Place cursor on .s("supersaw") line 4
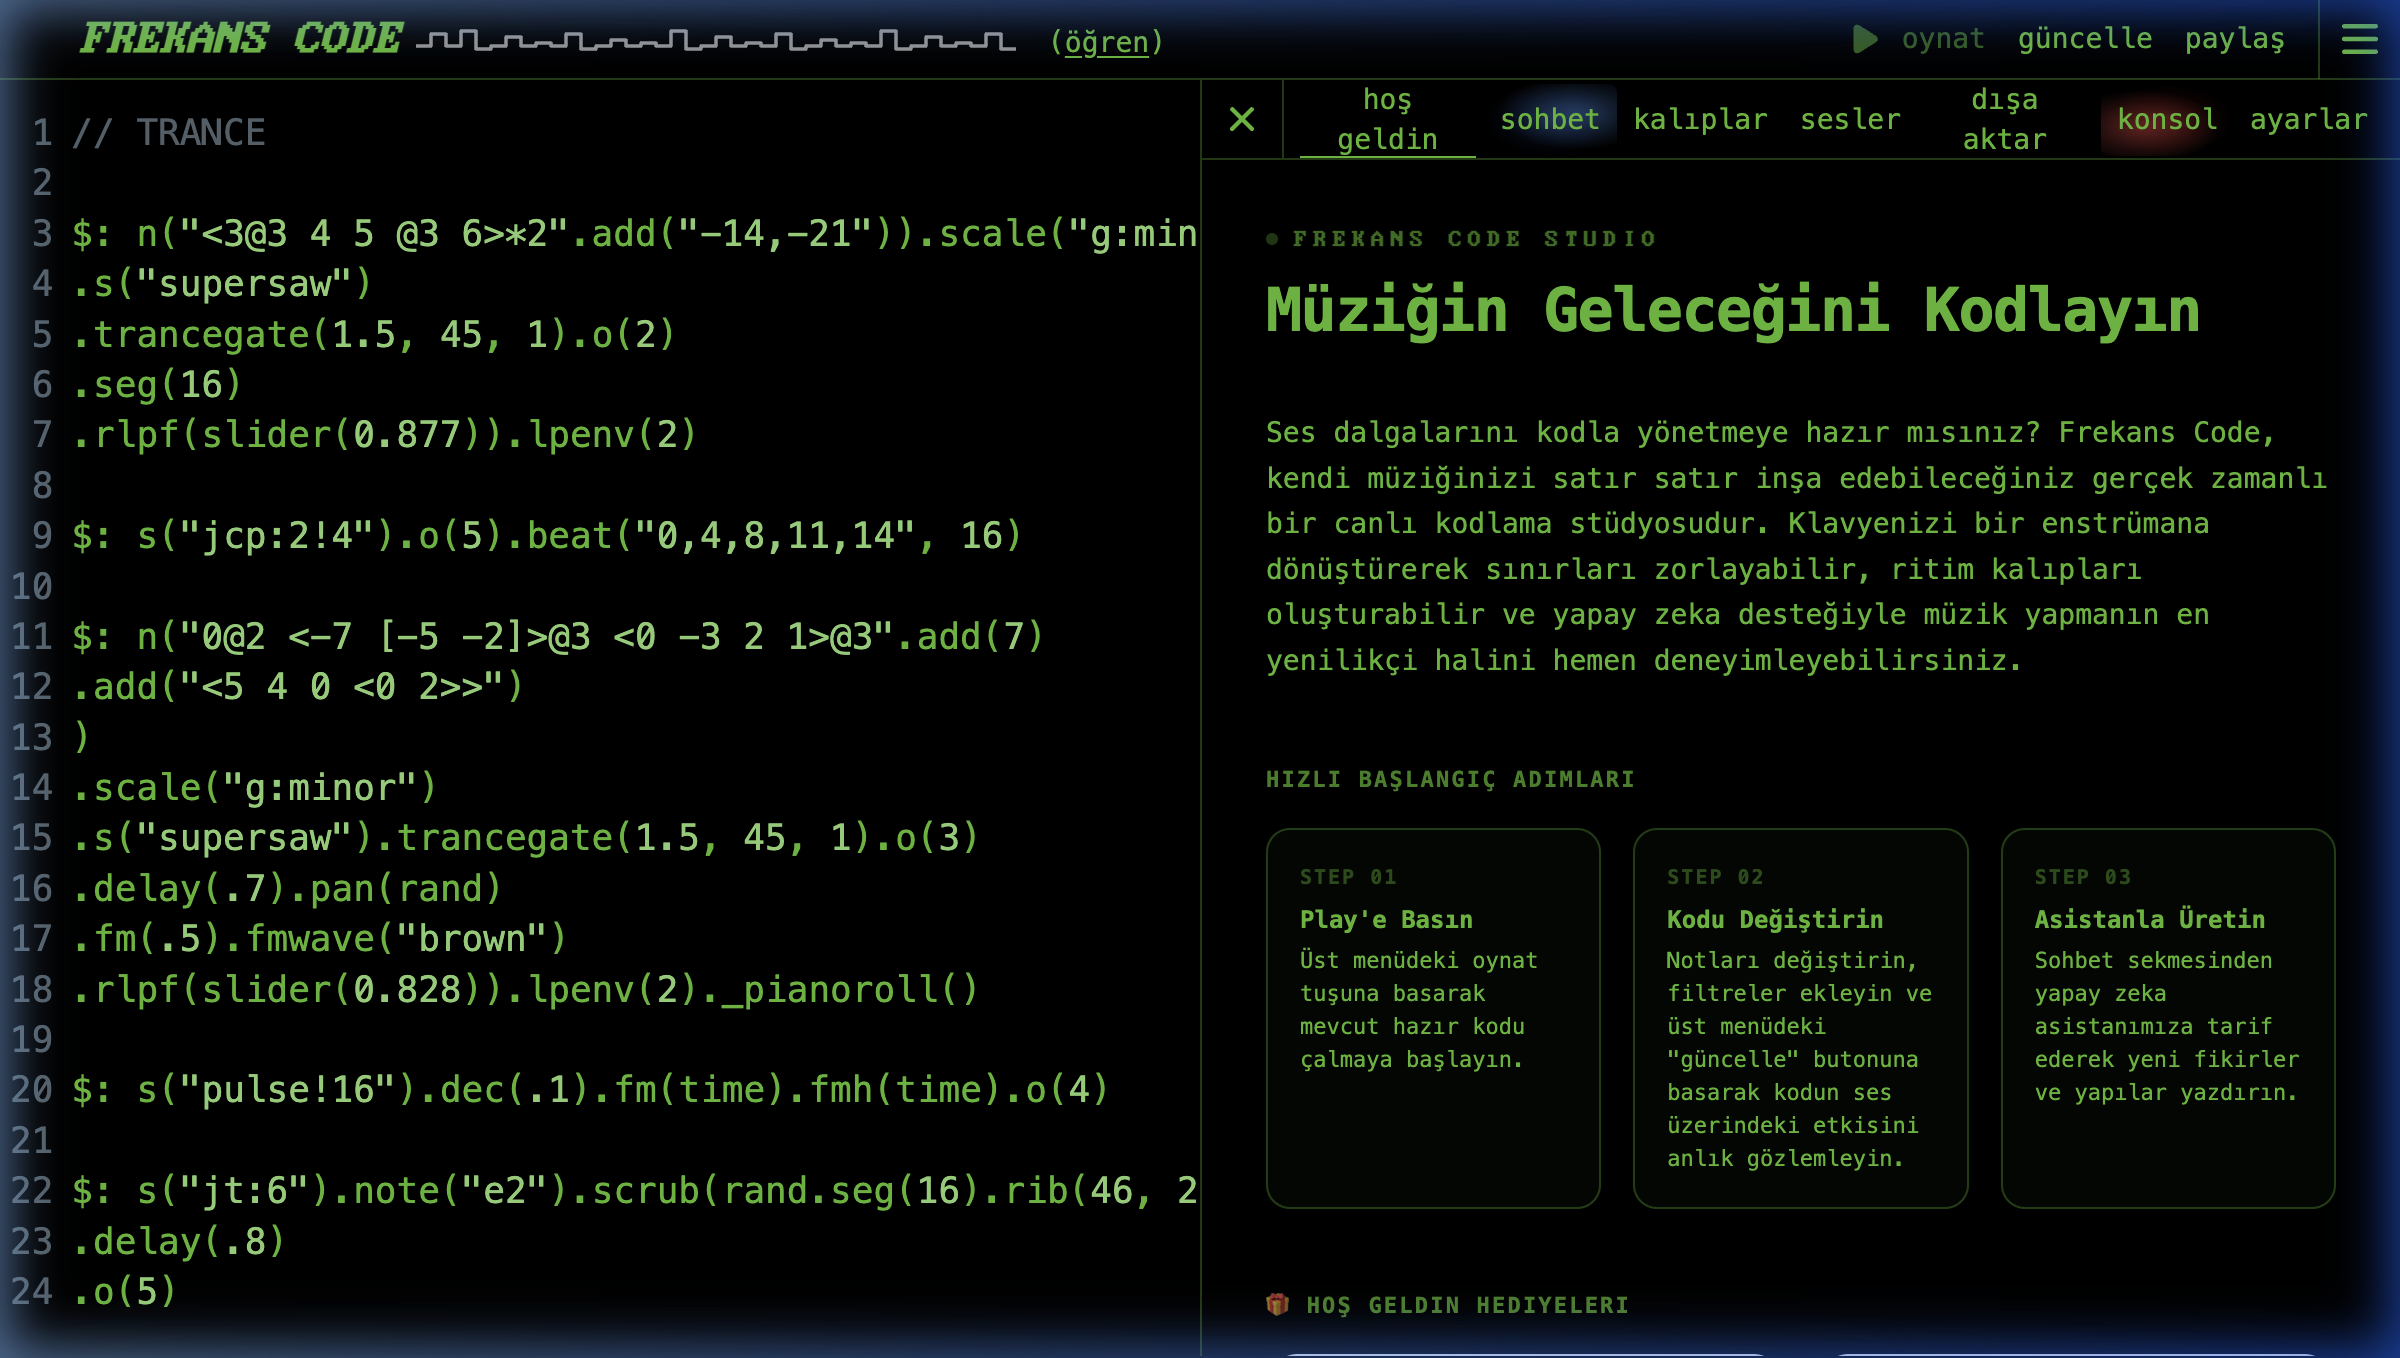The height and width of the screenshot is (1358, 2400). (222, 284)
